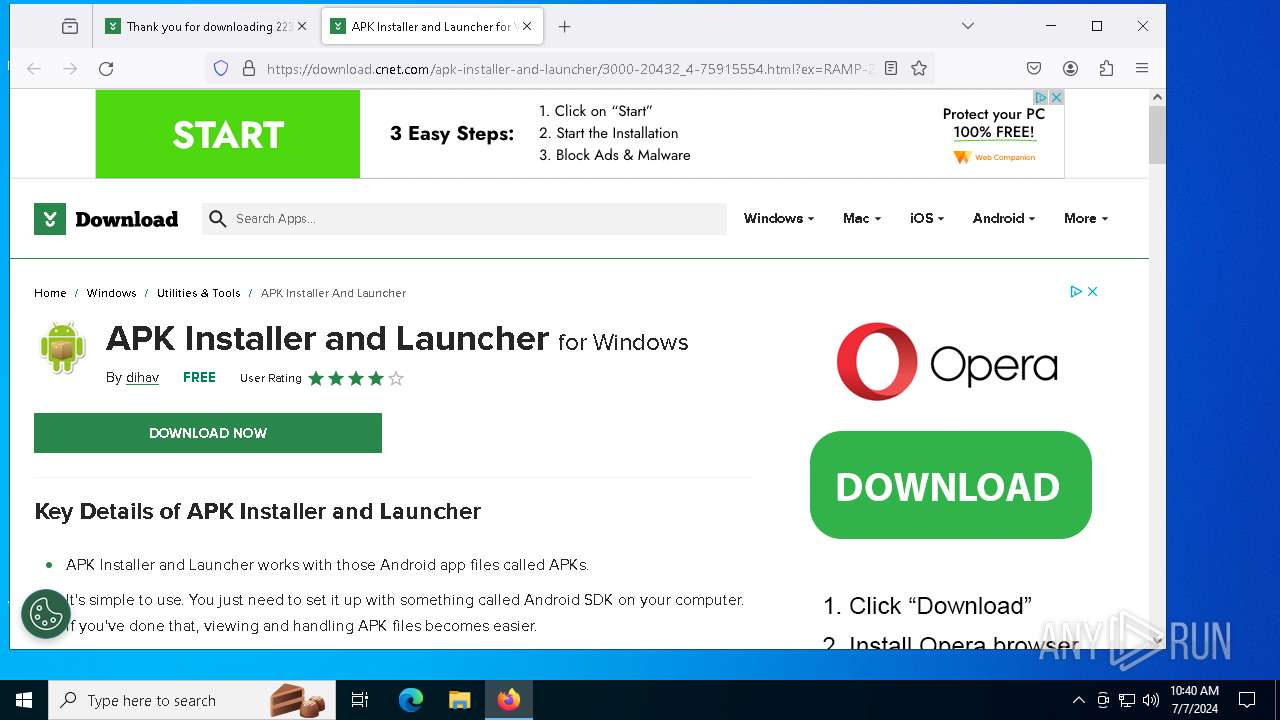1280x720 pixels.
Task: Show hidden tray icons chevron
Action: tap(1078, 700)
